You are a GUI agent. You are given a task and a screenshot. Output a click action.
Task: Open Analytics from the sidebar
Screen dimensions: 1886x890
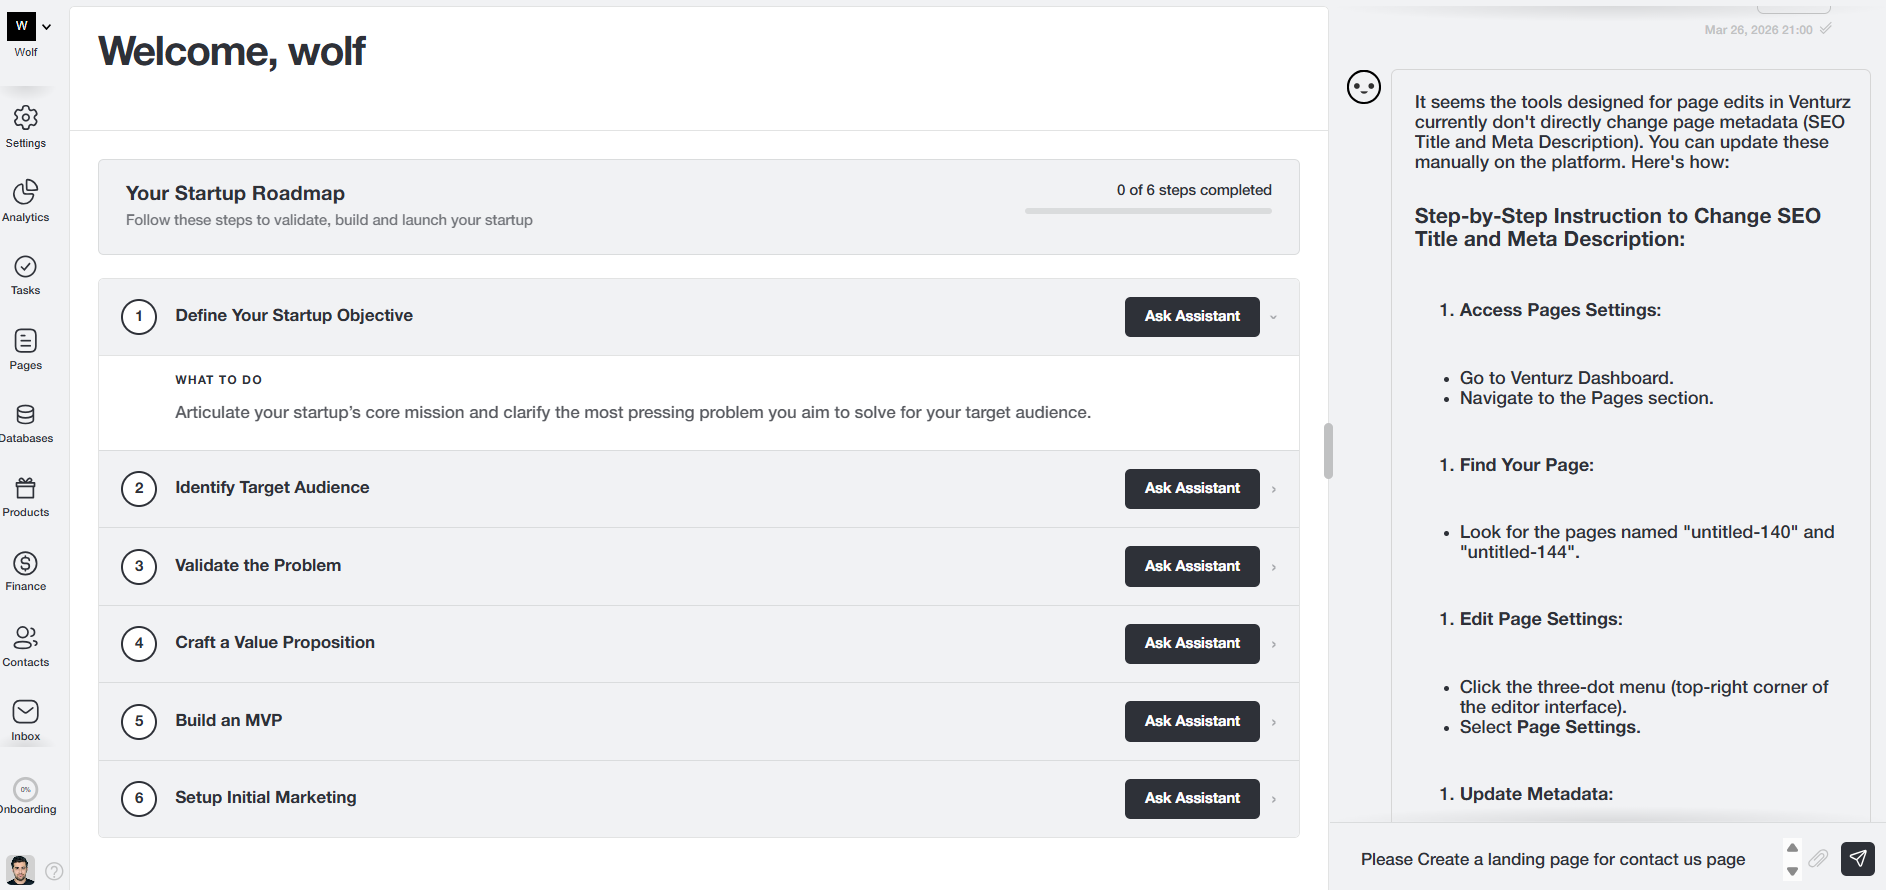(26, 192)
